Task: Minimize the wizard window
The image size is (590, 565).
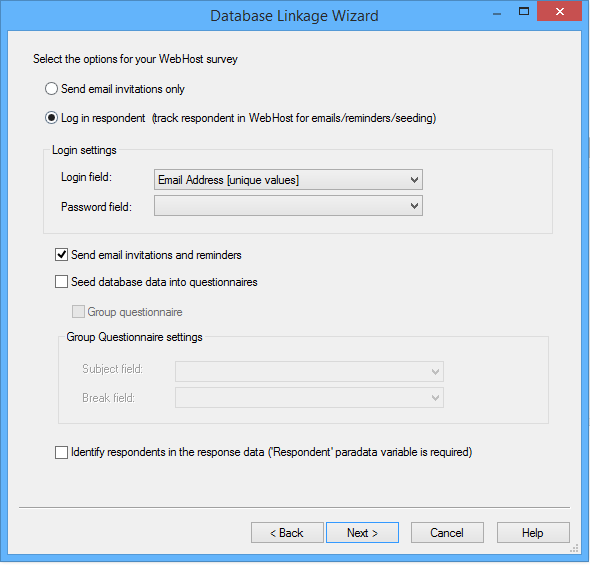Action: (x=497, y=12)
